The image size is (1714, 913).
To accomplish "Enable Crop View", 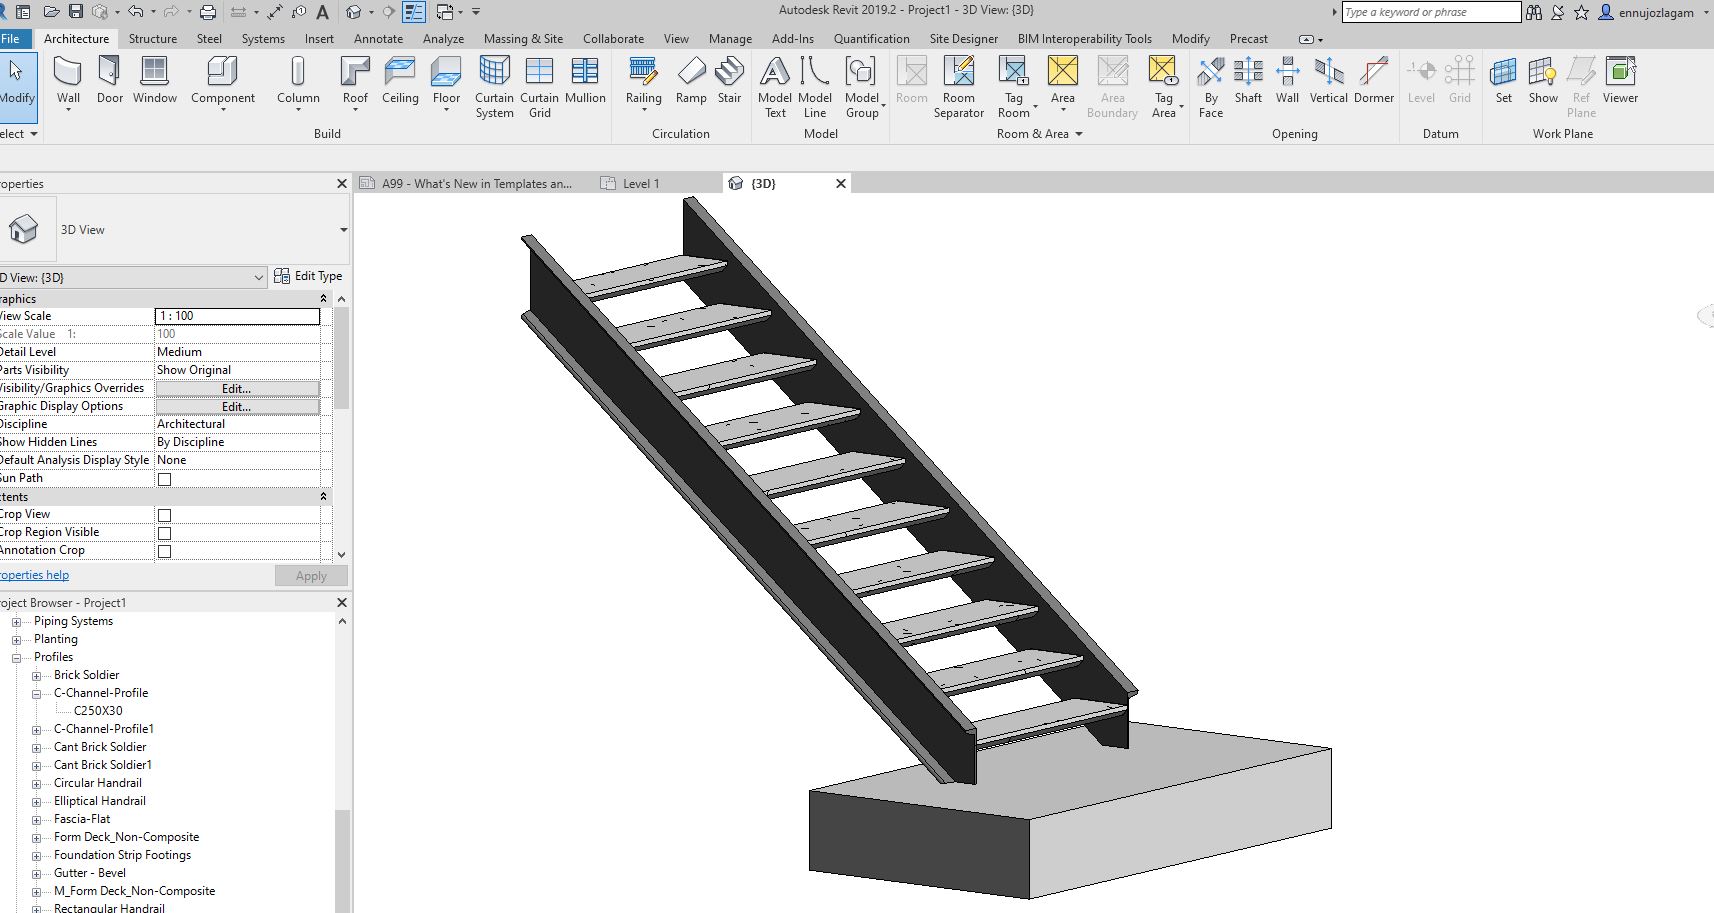I will point(163,514).
